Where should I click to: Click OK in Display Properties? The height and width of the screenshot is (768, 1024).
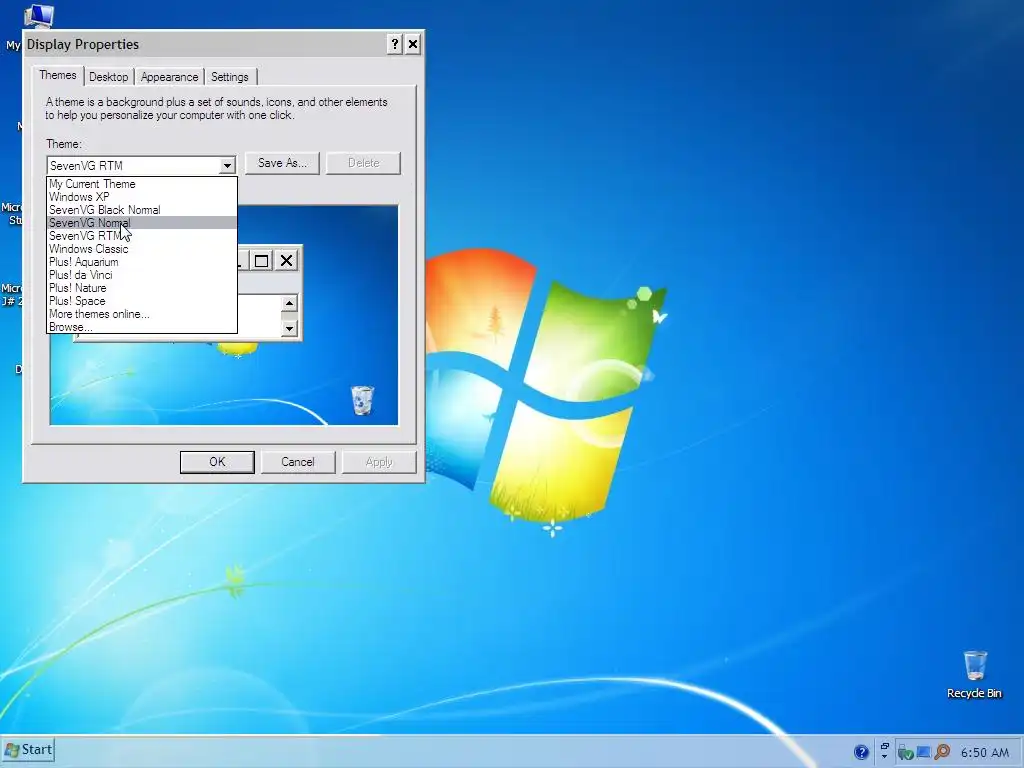tap(217, 462)
